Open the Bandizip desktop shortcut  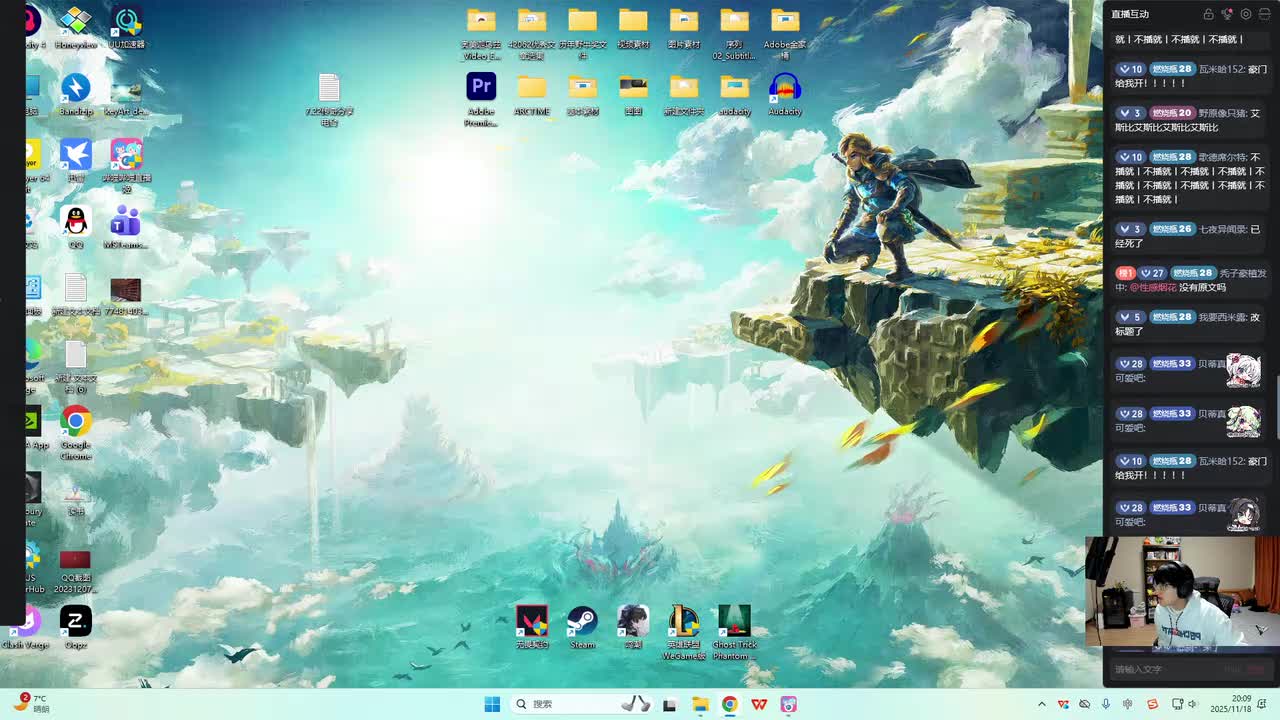76,94
